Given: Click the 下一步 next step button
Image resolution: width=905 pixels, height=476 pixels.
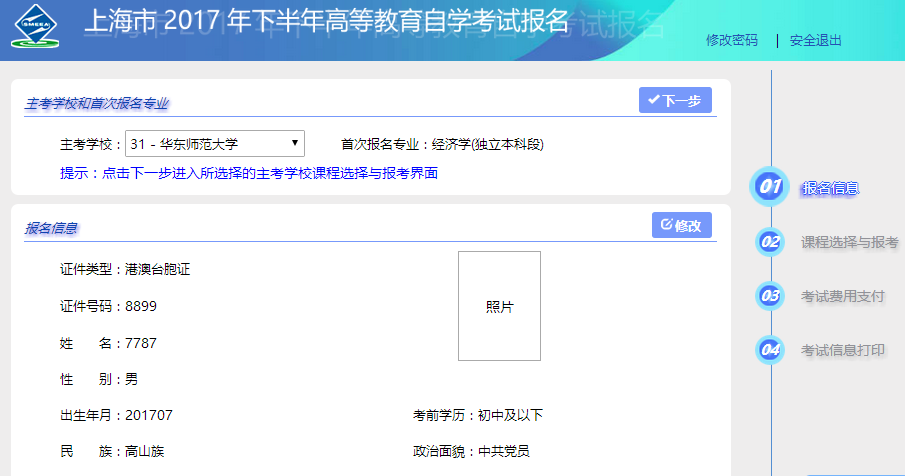Looking at the screenshot, I should point(675,100).
